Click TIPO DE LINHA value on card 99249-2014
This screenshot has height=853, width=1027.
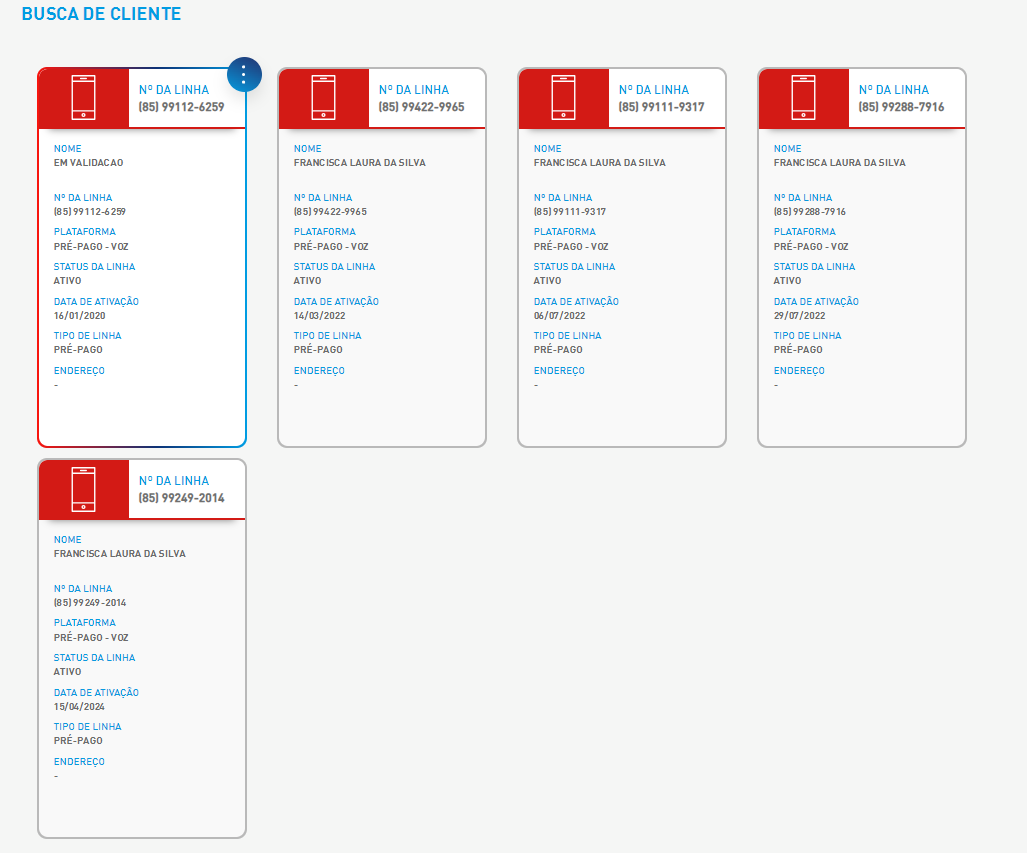click(x=78, y=741)
